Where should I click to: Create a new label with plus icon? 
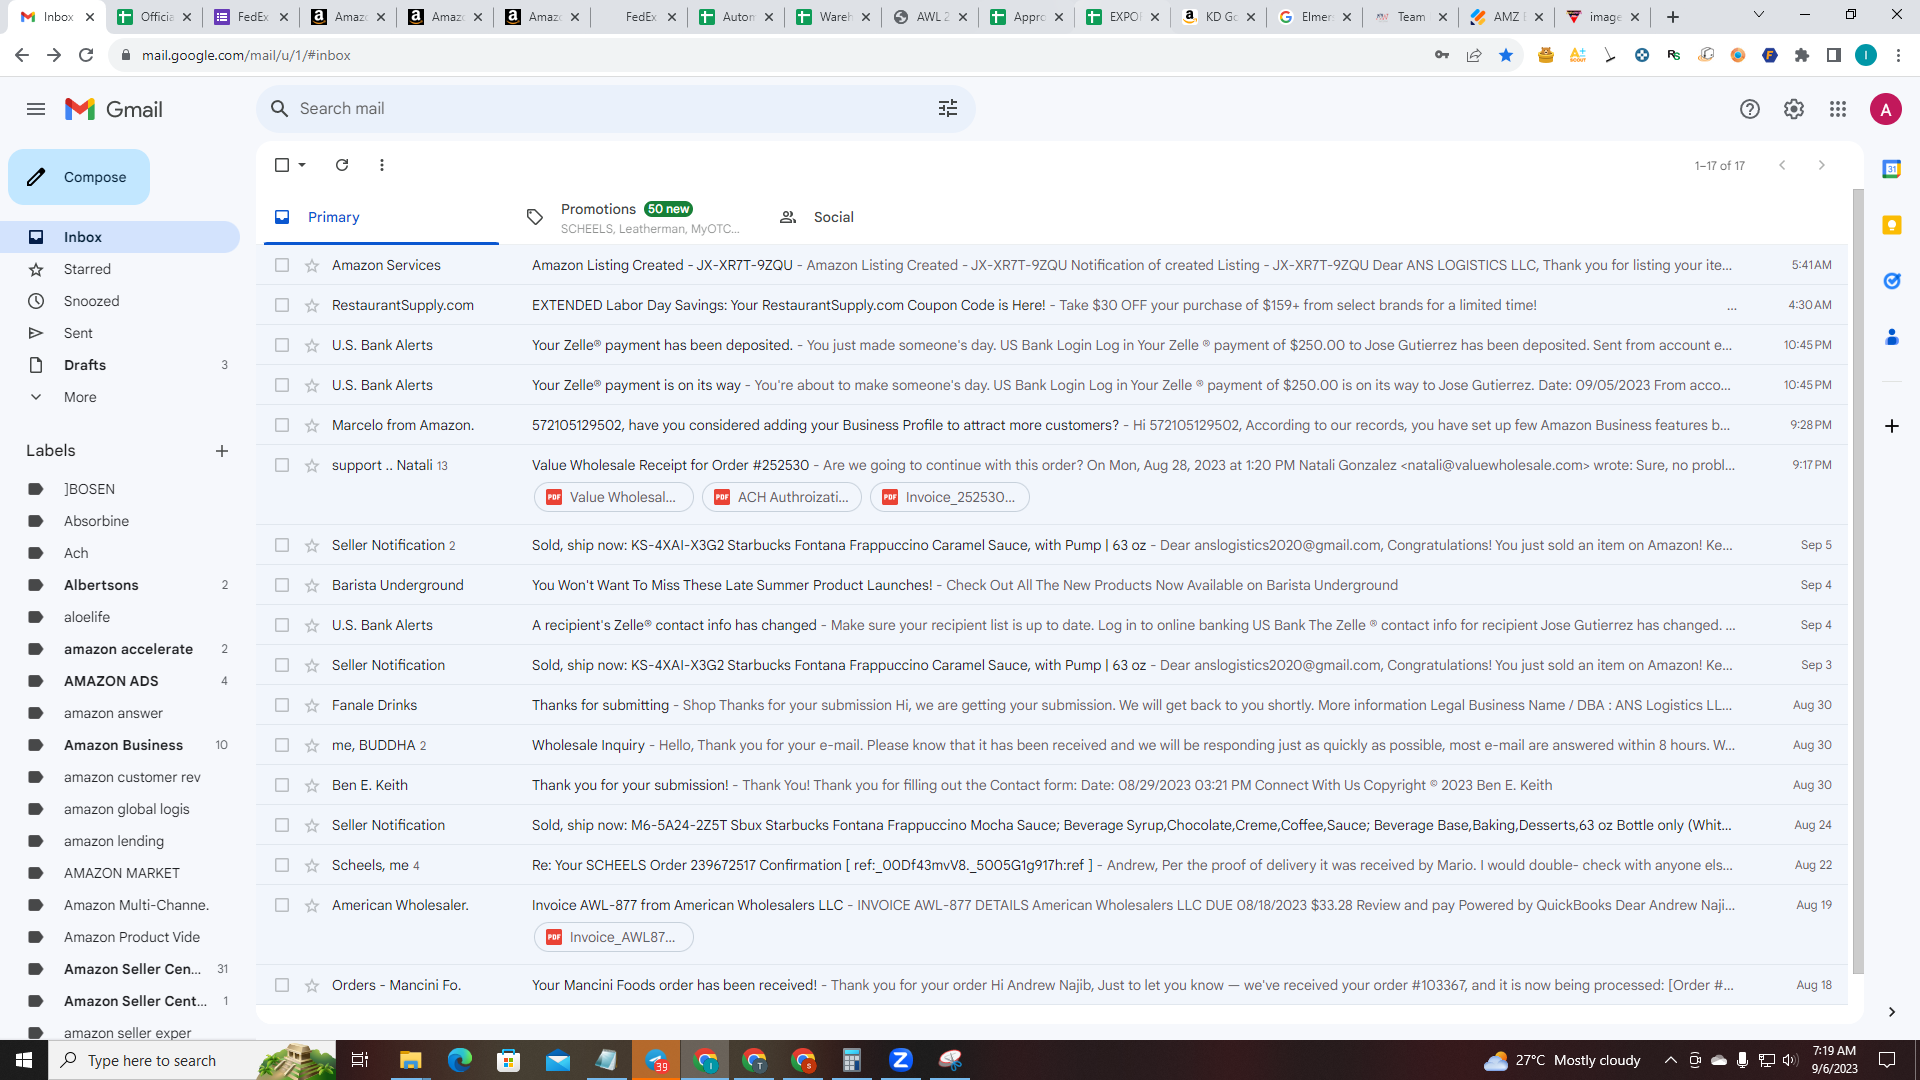click(x=222, y=451)
